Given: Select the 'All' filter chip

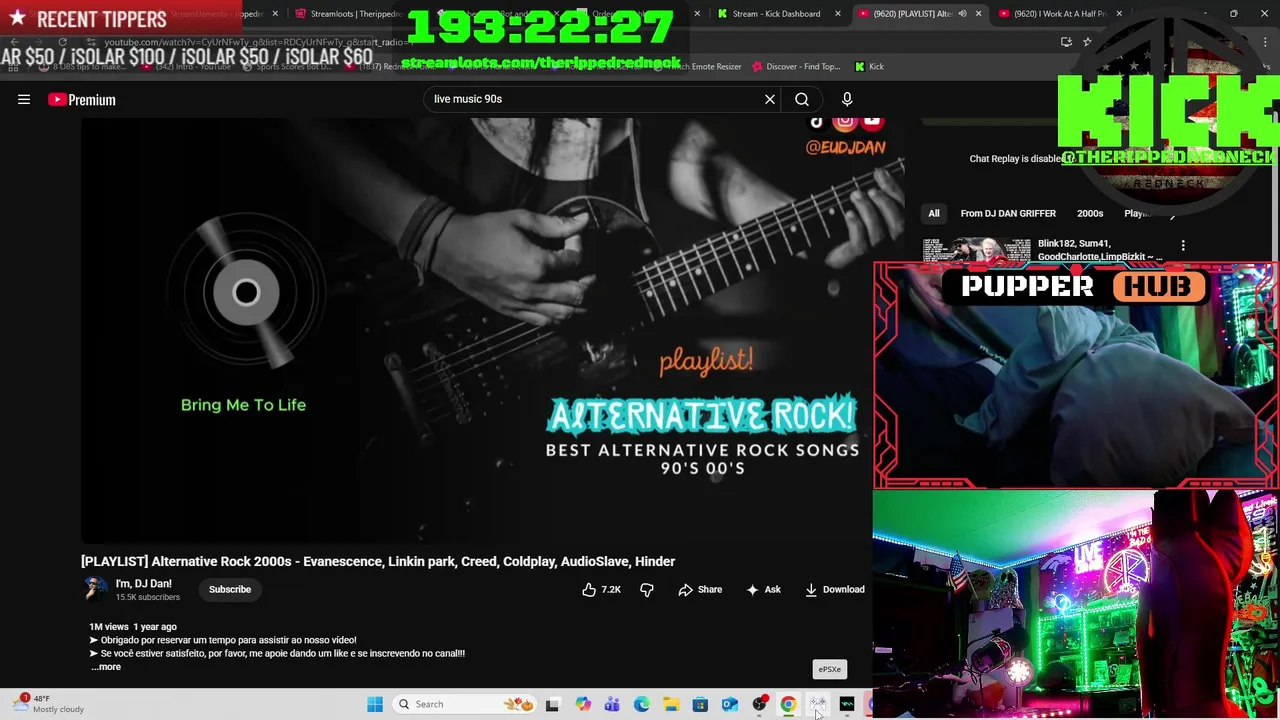Looking at the screenshot, I should [x=933, y=213].
